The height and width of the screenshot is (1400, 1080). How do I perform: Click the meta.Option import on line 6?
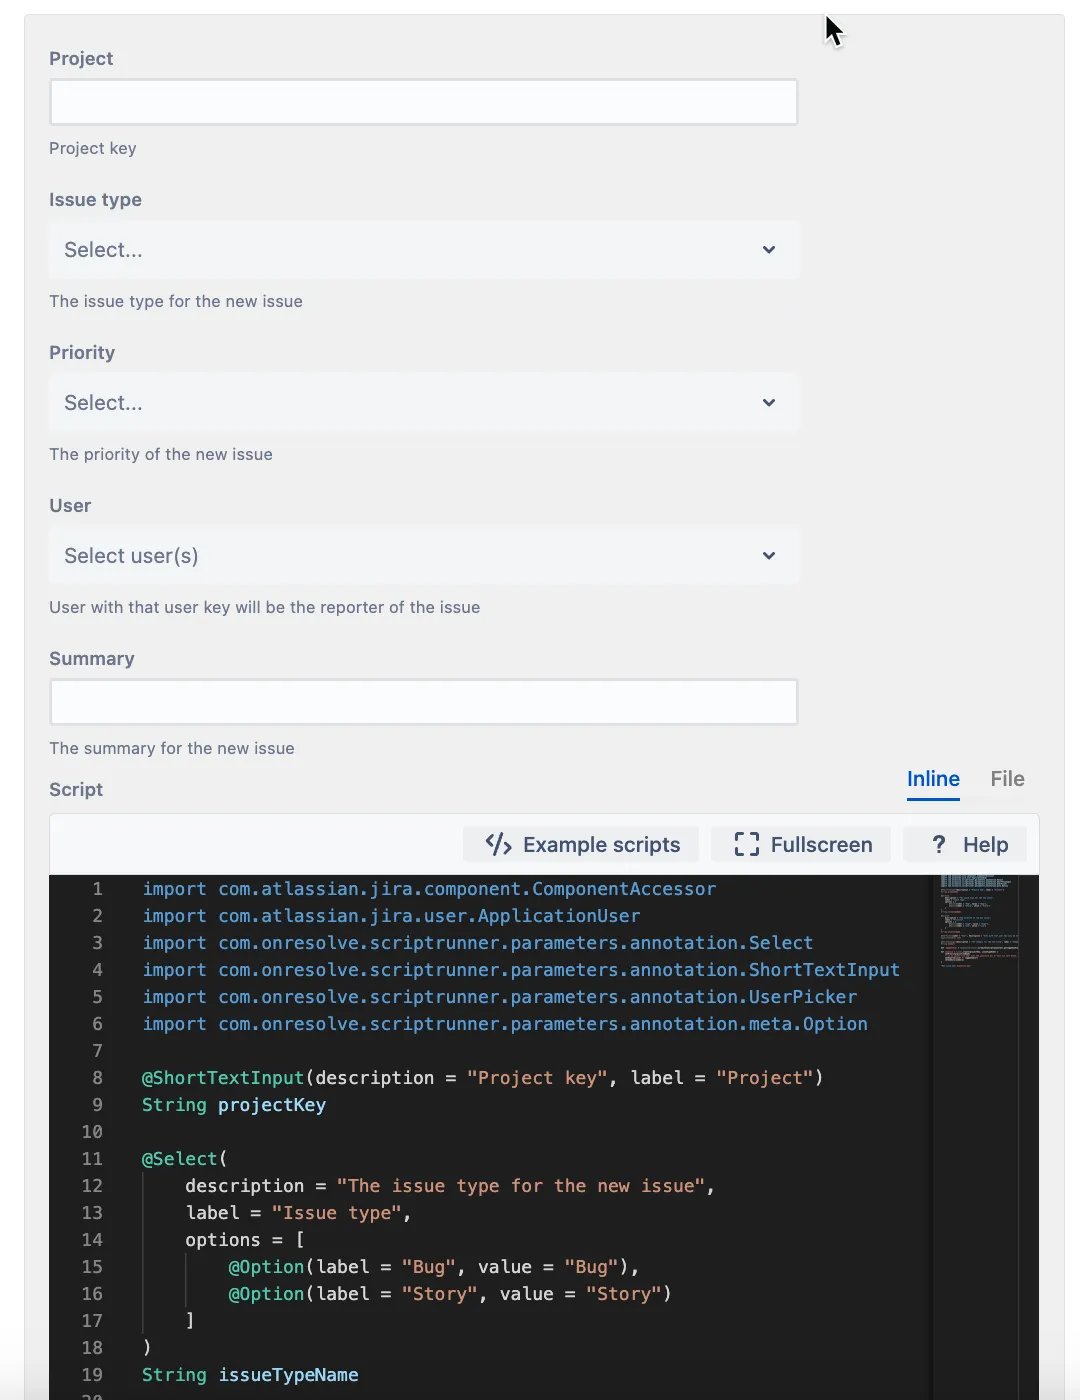505,1024
